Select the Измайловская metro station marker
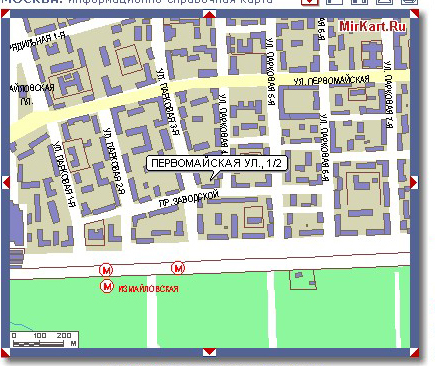 (x=107, y=286)
